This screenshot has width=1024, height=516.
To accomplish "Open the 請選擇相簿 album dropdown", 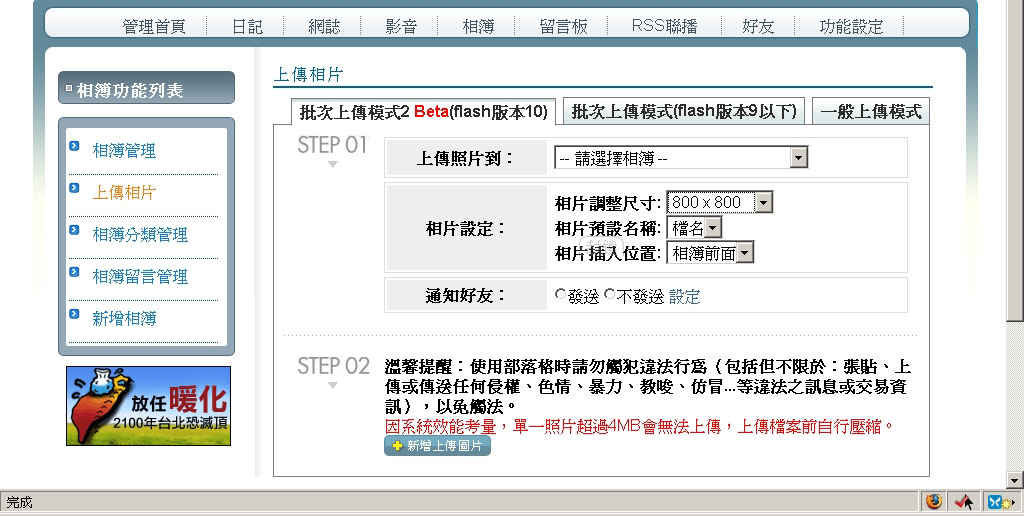I will pyautogui.click(x=681, y=157).
